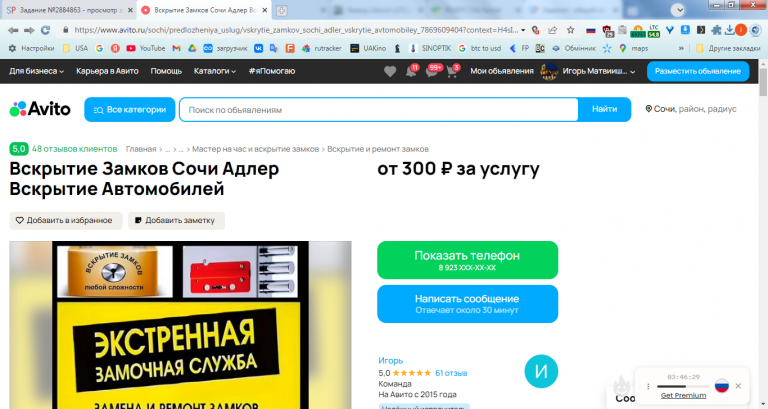The image size is (768, 409).
Task: Open a new browser tab
Action: pyautogui.click(x=281, y=10)
